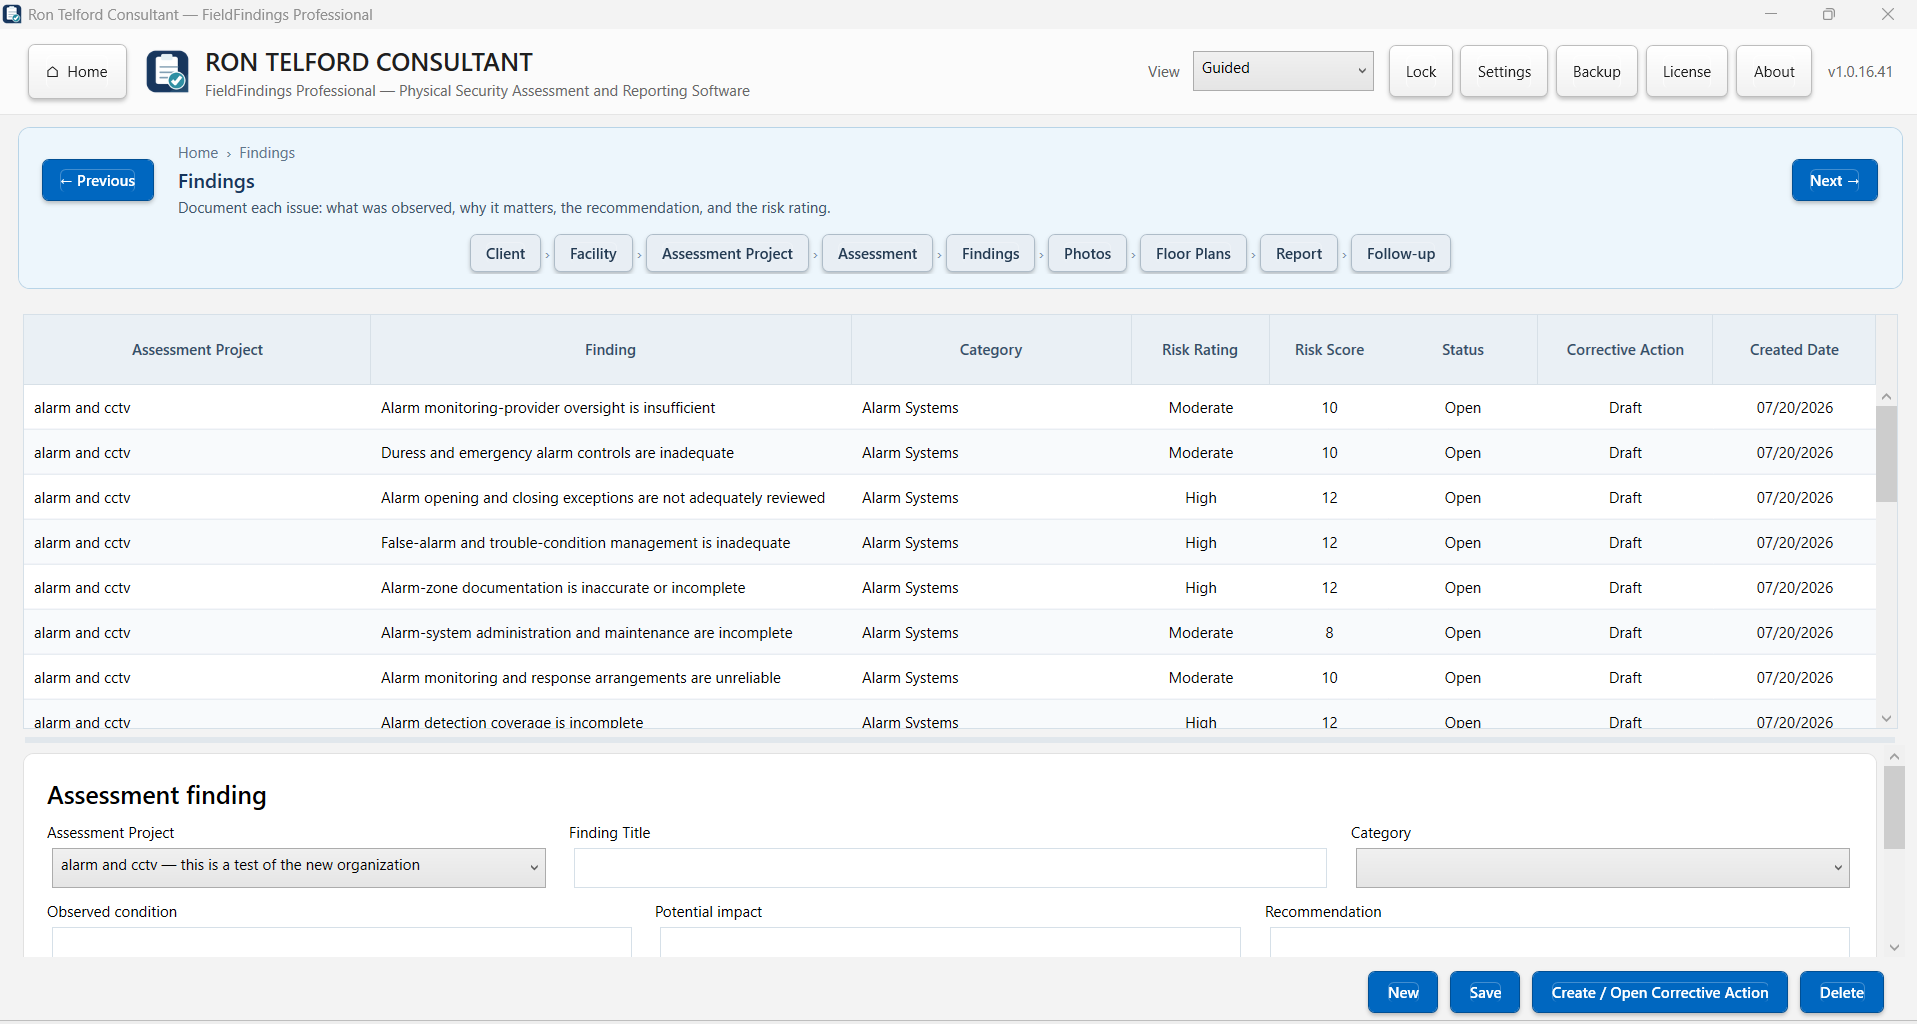Sort by Finding column header
The height and width of the screenshot is (1024, 1917).
click(x=610, y=350)
